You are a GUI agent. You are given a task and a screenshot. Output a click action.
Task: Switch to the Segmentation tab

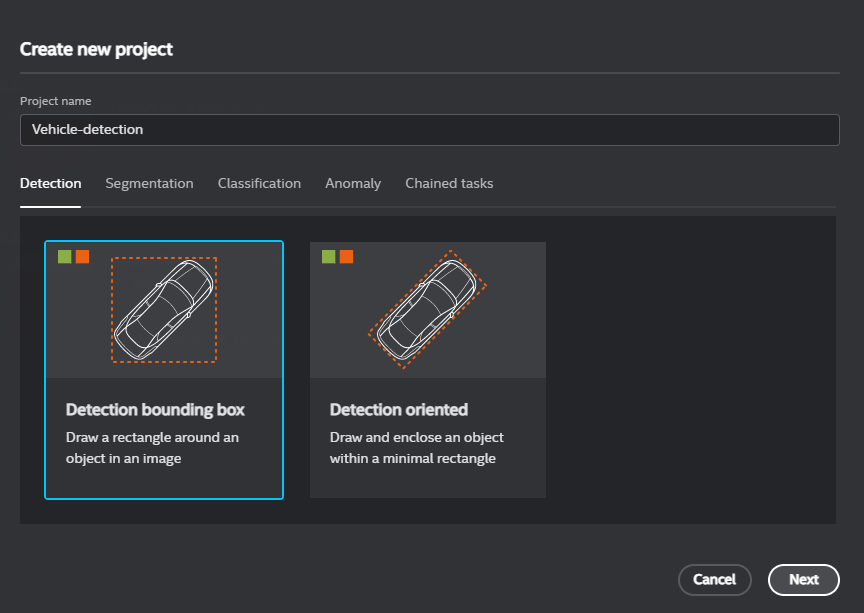tap(149, 183)
